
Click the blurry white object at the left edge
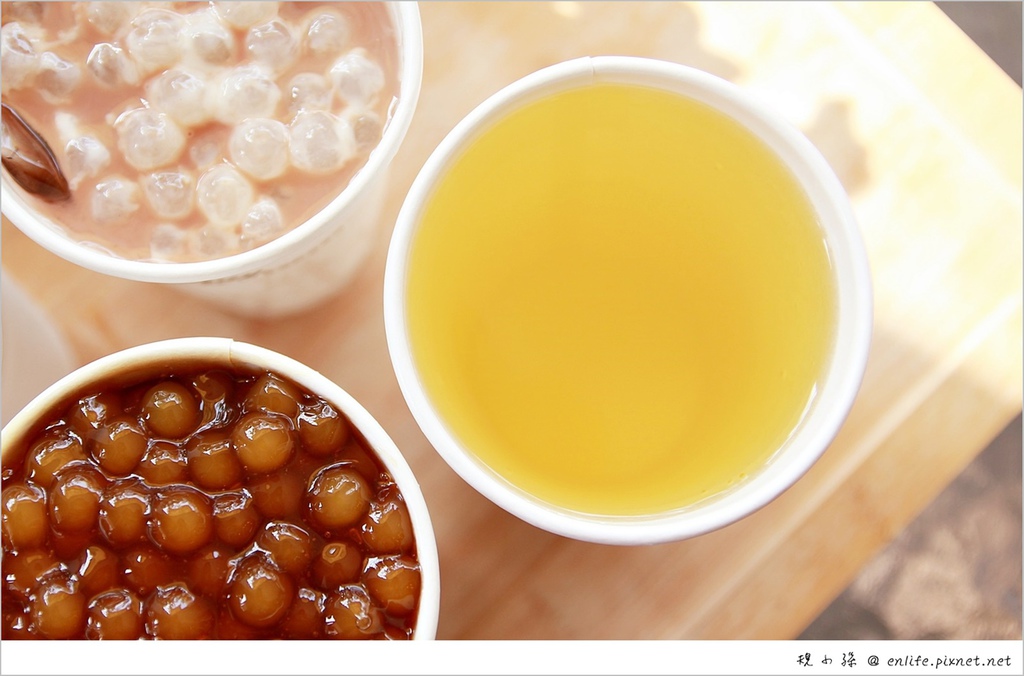(x=25, y=340)
